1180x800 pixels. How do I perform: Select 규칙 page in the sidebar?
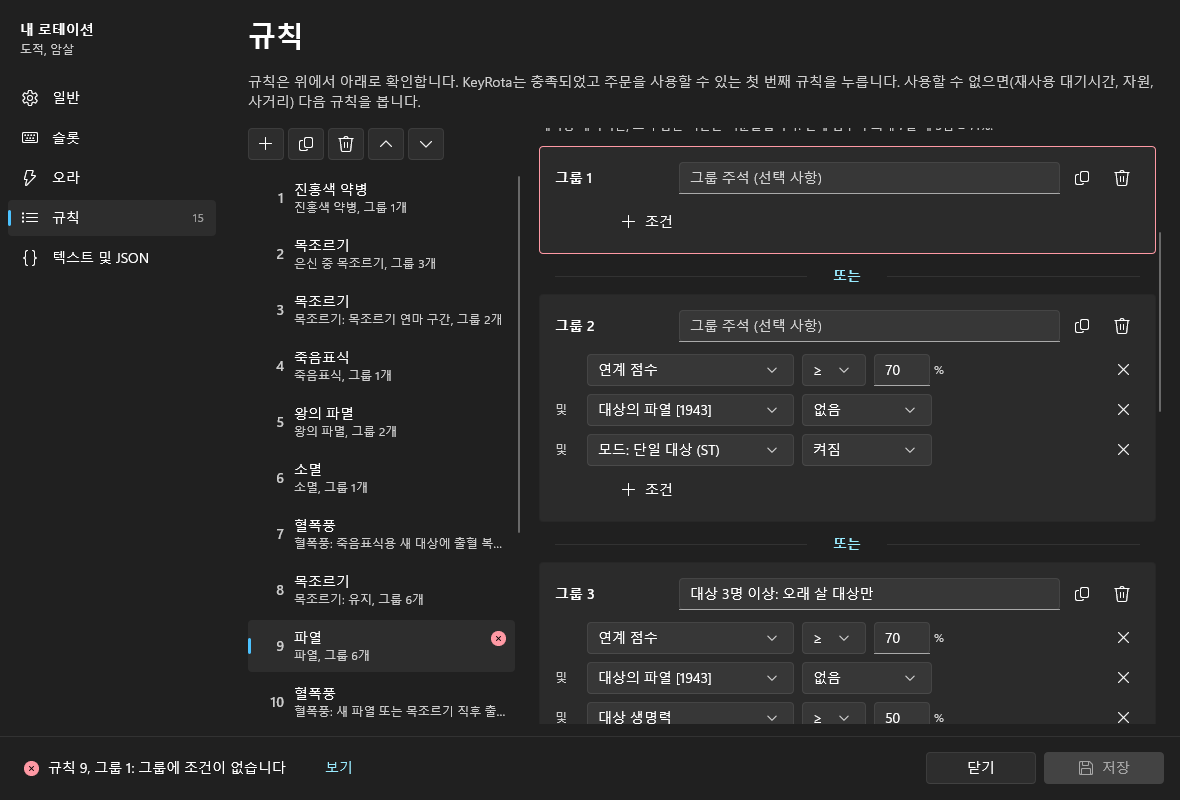111,217
